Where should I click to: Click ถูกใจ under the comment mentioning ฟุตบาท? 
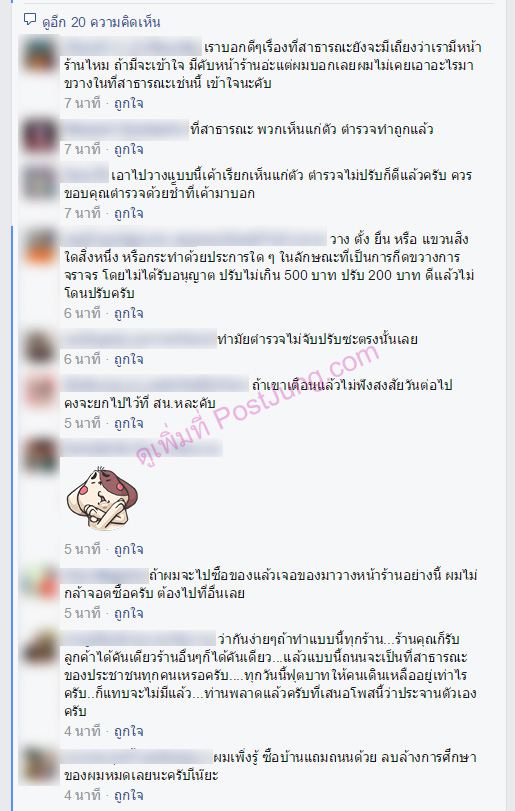pos(129,732)
